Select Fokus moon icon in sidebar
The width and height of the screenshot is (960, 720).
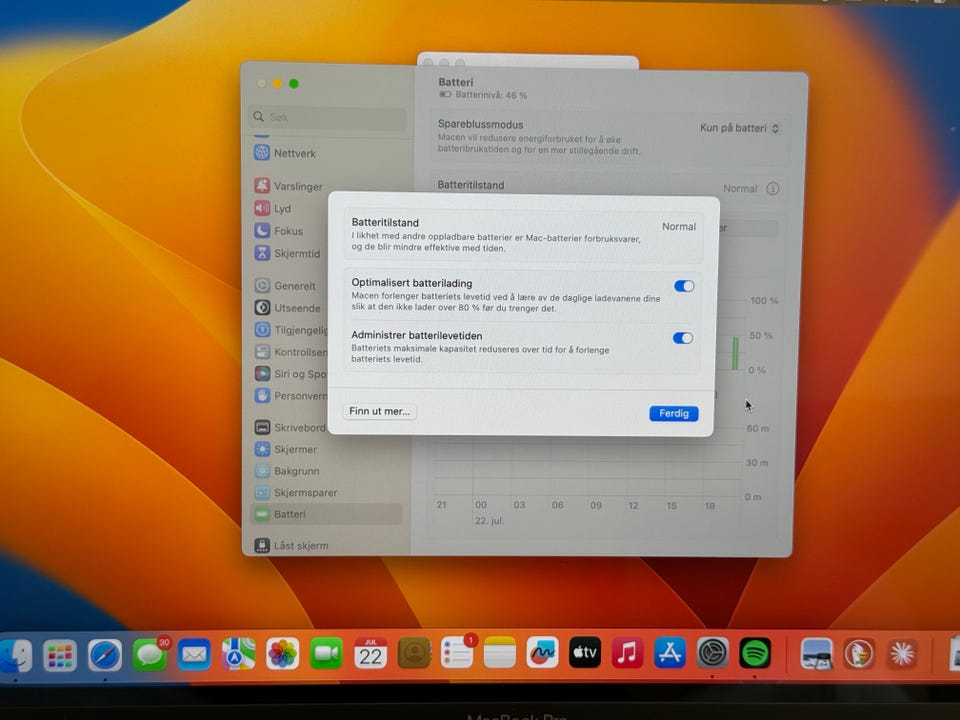(262, 230)
